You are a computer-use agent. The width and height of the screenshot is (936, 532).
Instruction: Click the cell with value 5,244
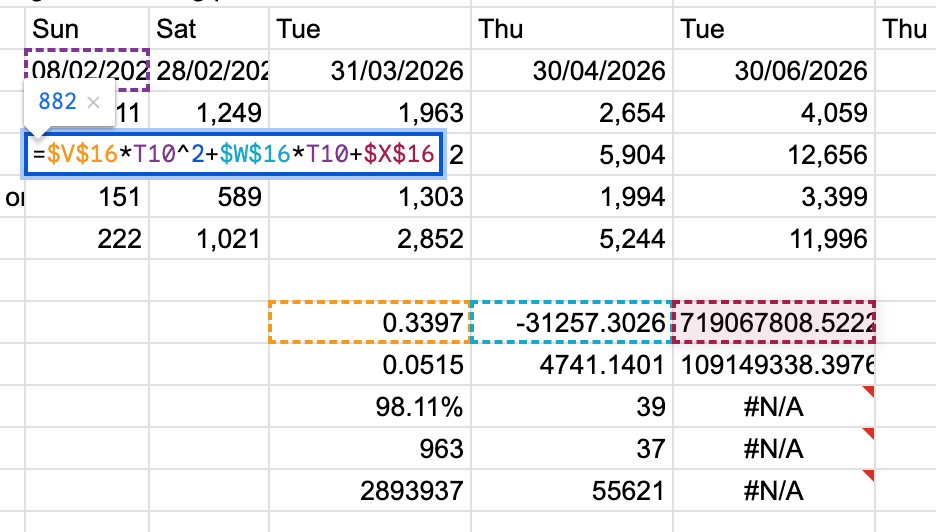[x=571, y=238]
